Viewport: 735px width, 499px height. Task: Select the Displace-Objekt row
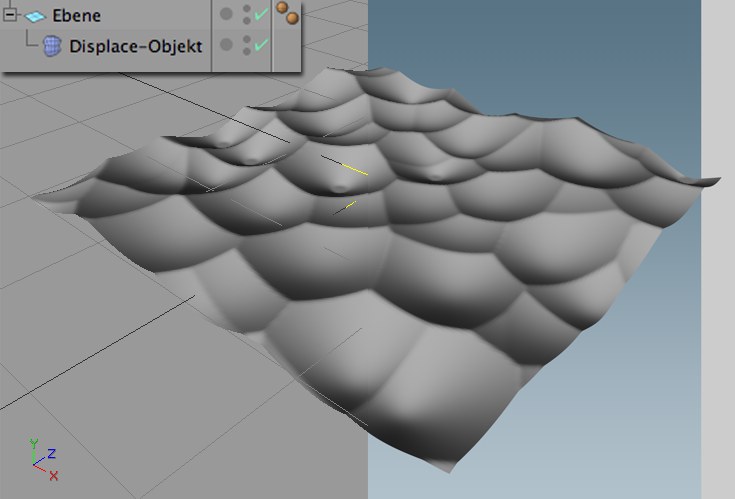coord(150,46)
